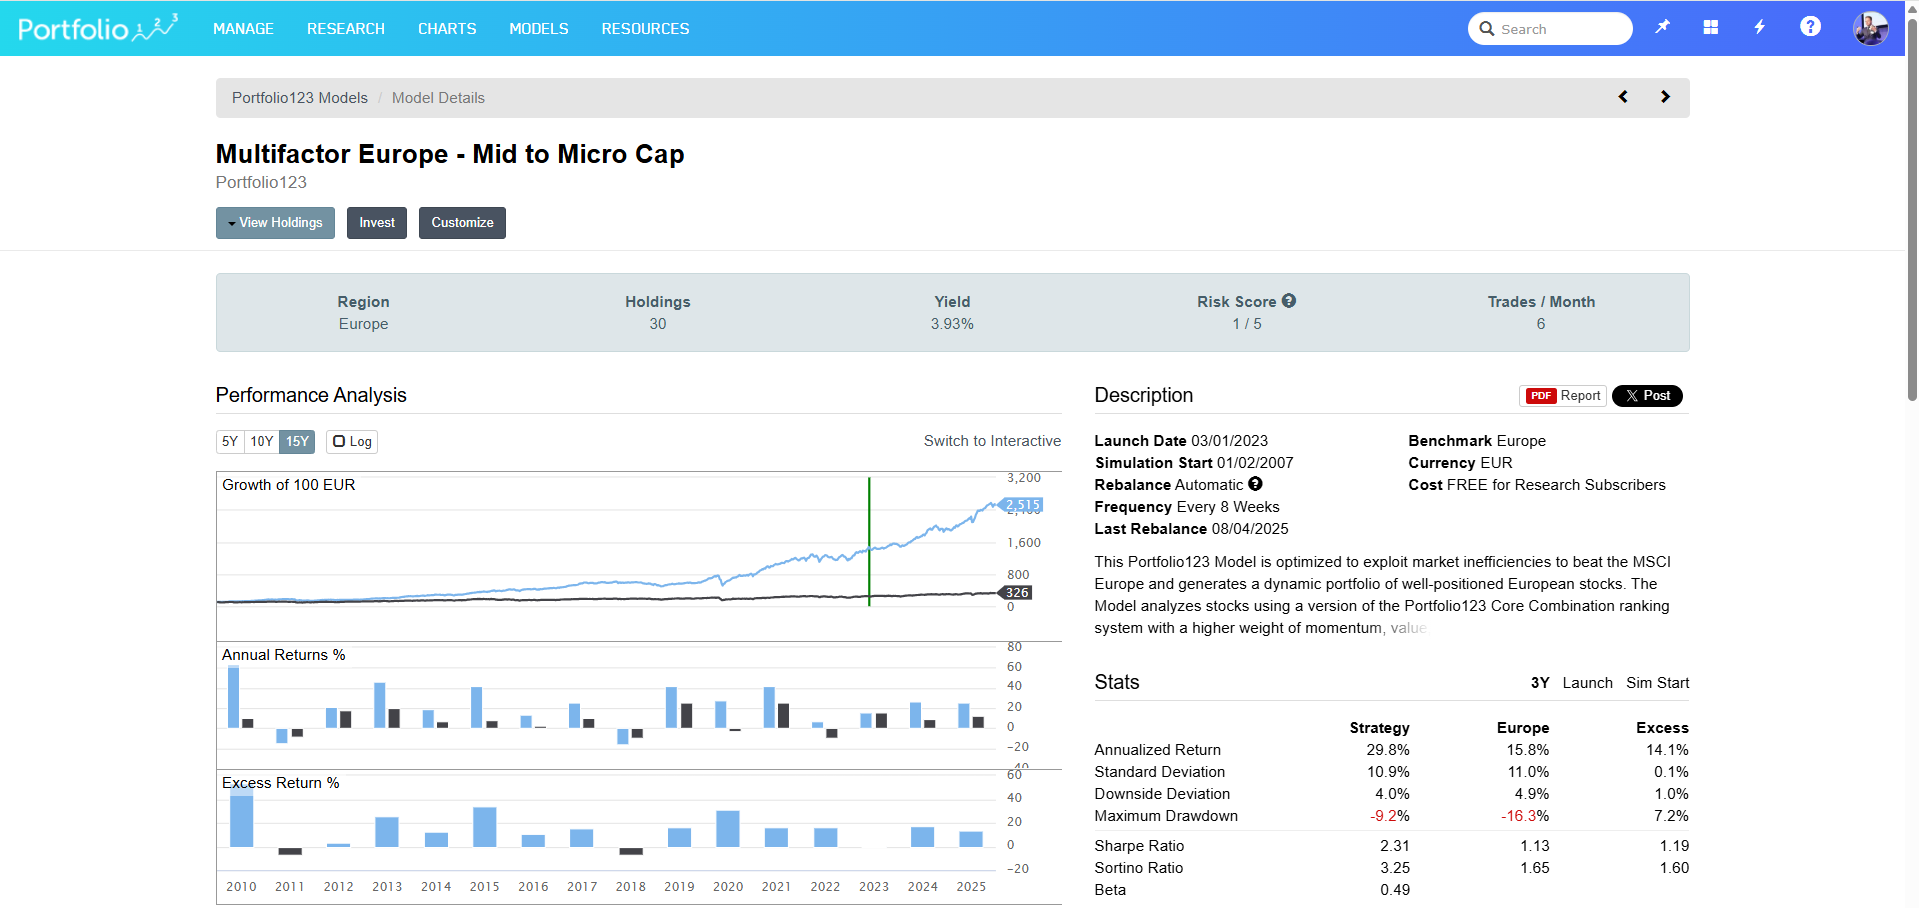Screen dimensions: 1919x908
Task: Click the 29.8% Annualized Return value
Action: [1388, 750]
